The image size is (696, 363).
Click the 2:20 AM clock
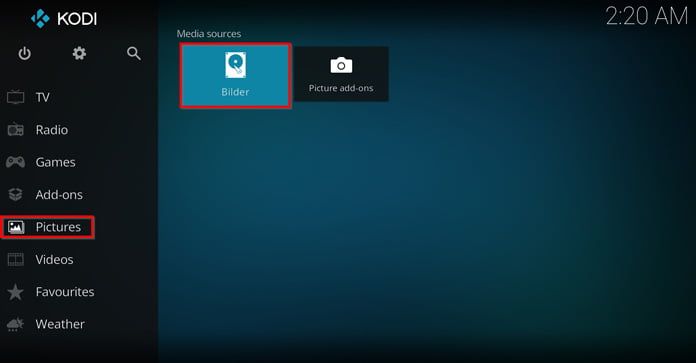pyautogui.click(x=647, y=16)
